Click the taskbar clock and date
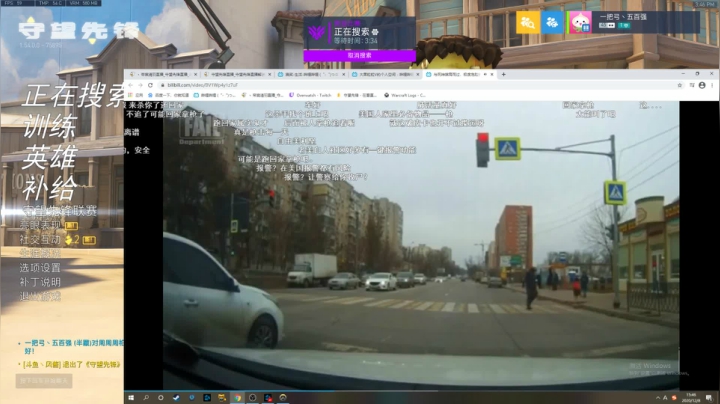This screenshot has width=720, height=404. pyautogui.click(x=691, y=398)
